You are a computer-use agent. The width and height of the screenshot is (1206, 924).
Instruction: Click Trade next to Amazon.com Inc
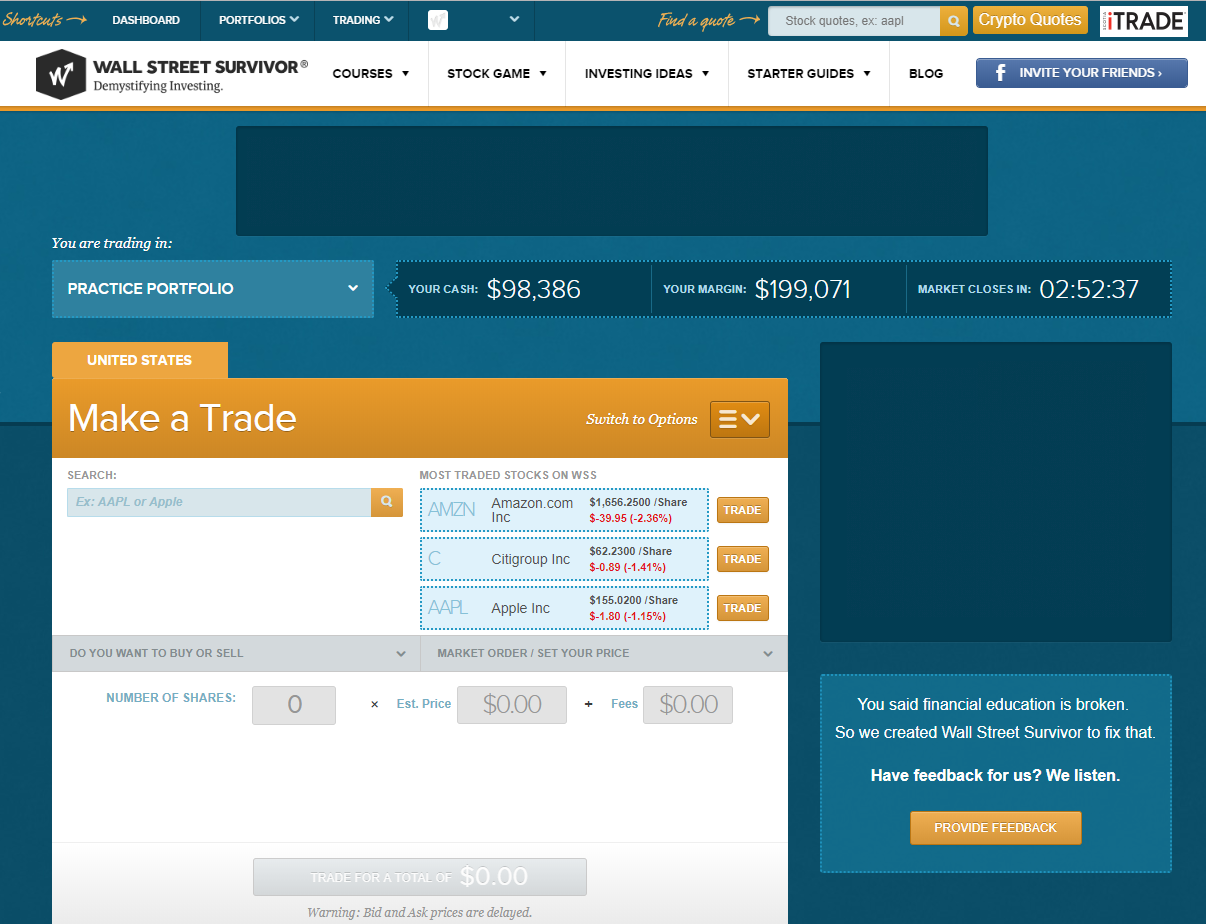click(x=742, y=510)
